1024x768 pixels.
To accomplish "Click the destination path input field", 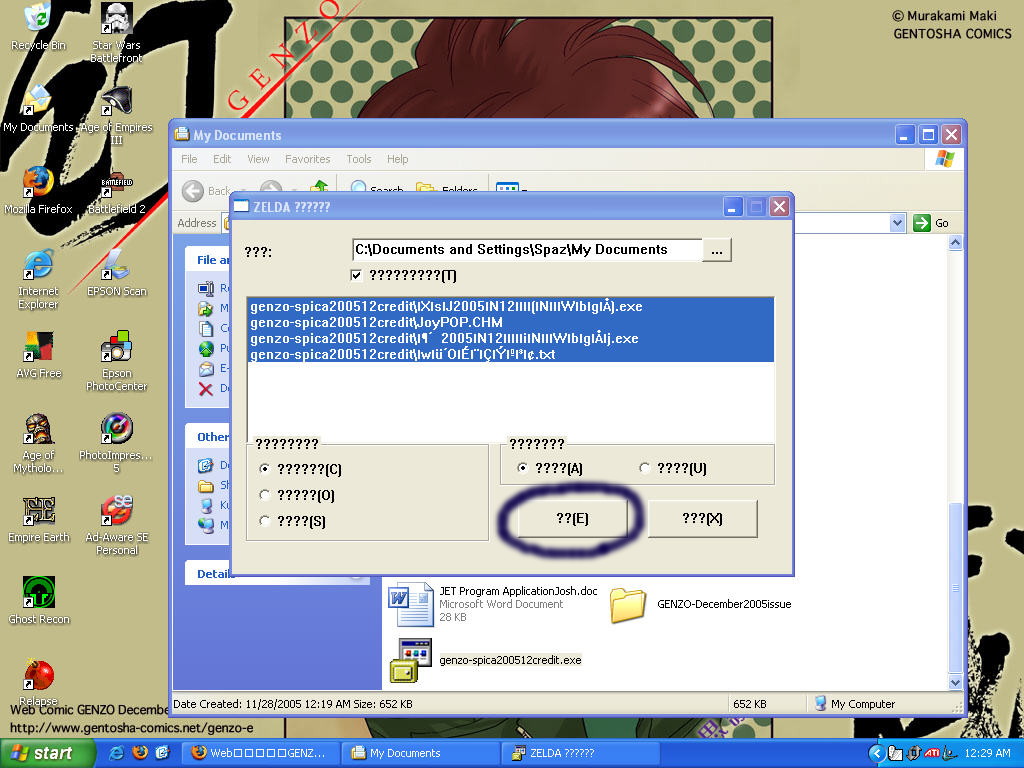I will pyautogui.click(x=526, y=250).
